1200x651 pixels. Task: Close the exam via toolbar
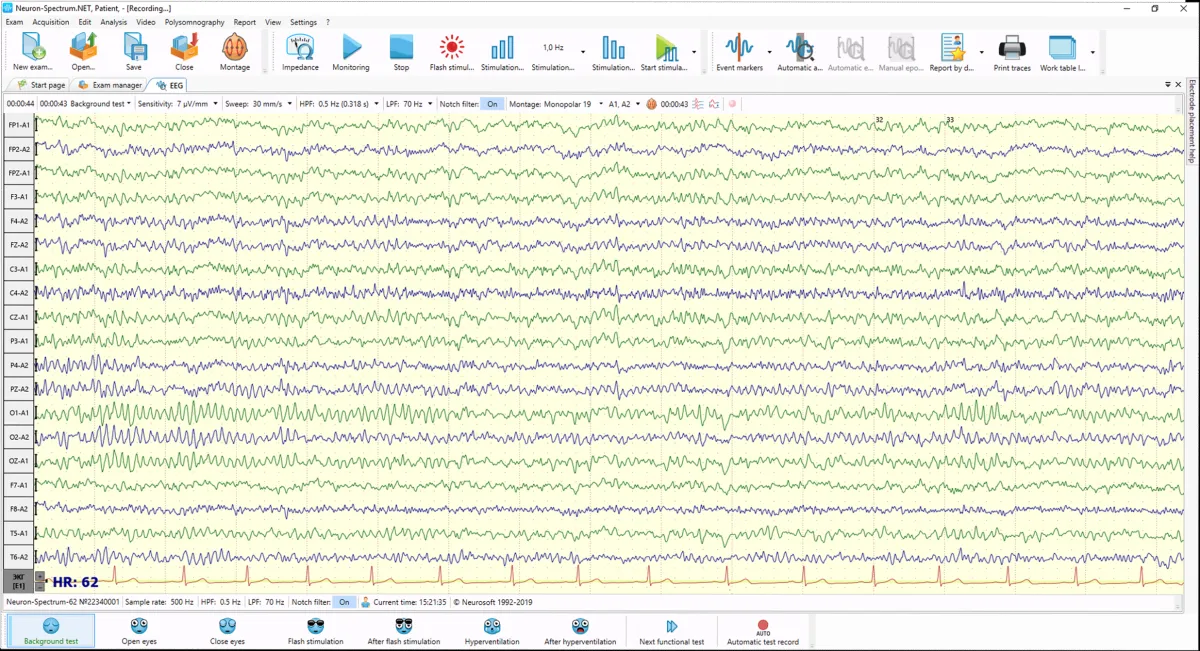click(184, 52)
